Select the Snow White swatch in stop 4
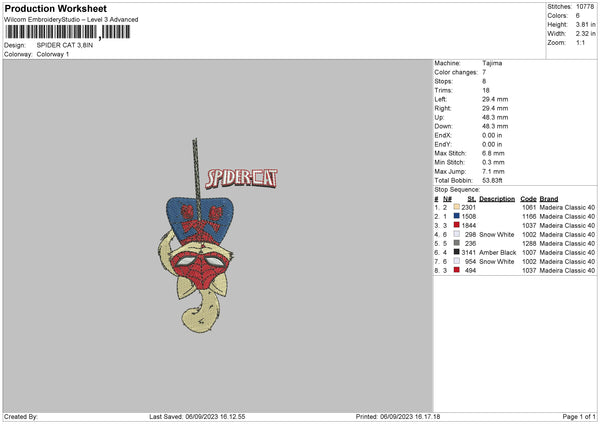Screen dimensions: 600x424 pyautogui.click(x=456, y=234)
